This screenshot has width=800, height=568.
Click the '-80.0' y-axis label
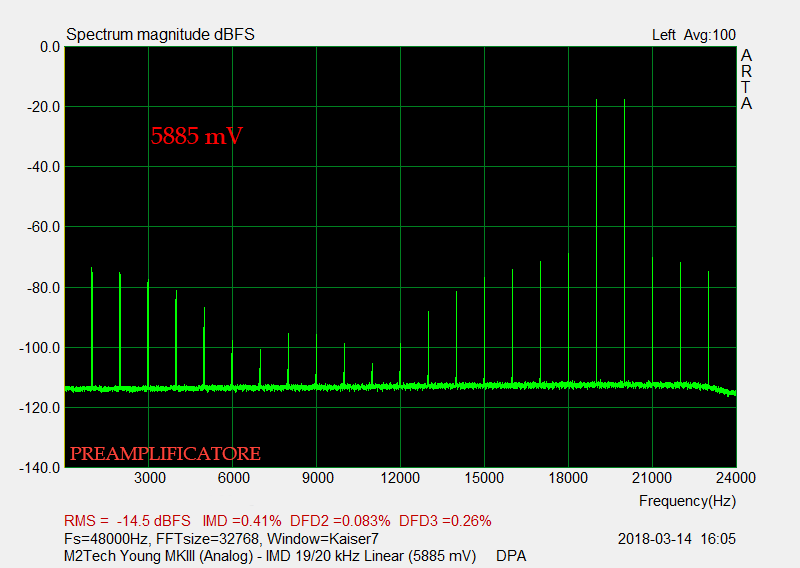click(43, 287)
